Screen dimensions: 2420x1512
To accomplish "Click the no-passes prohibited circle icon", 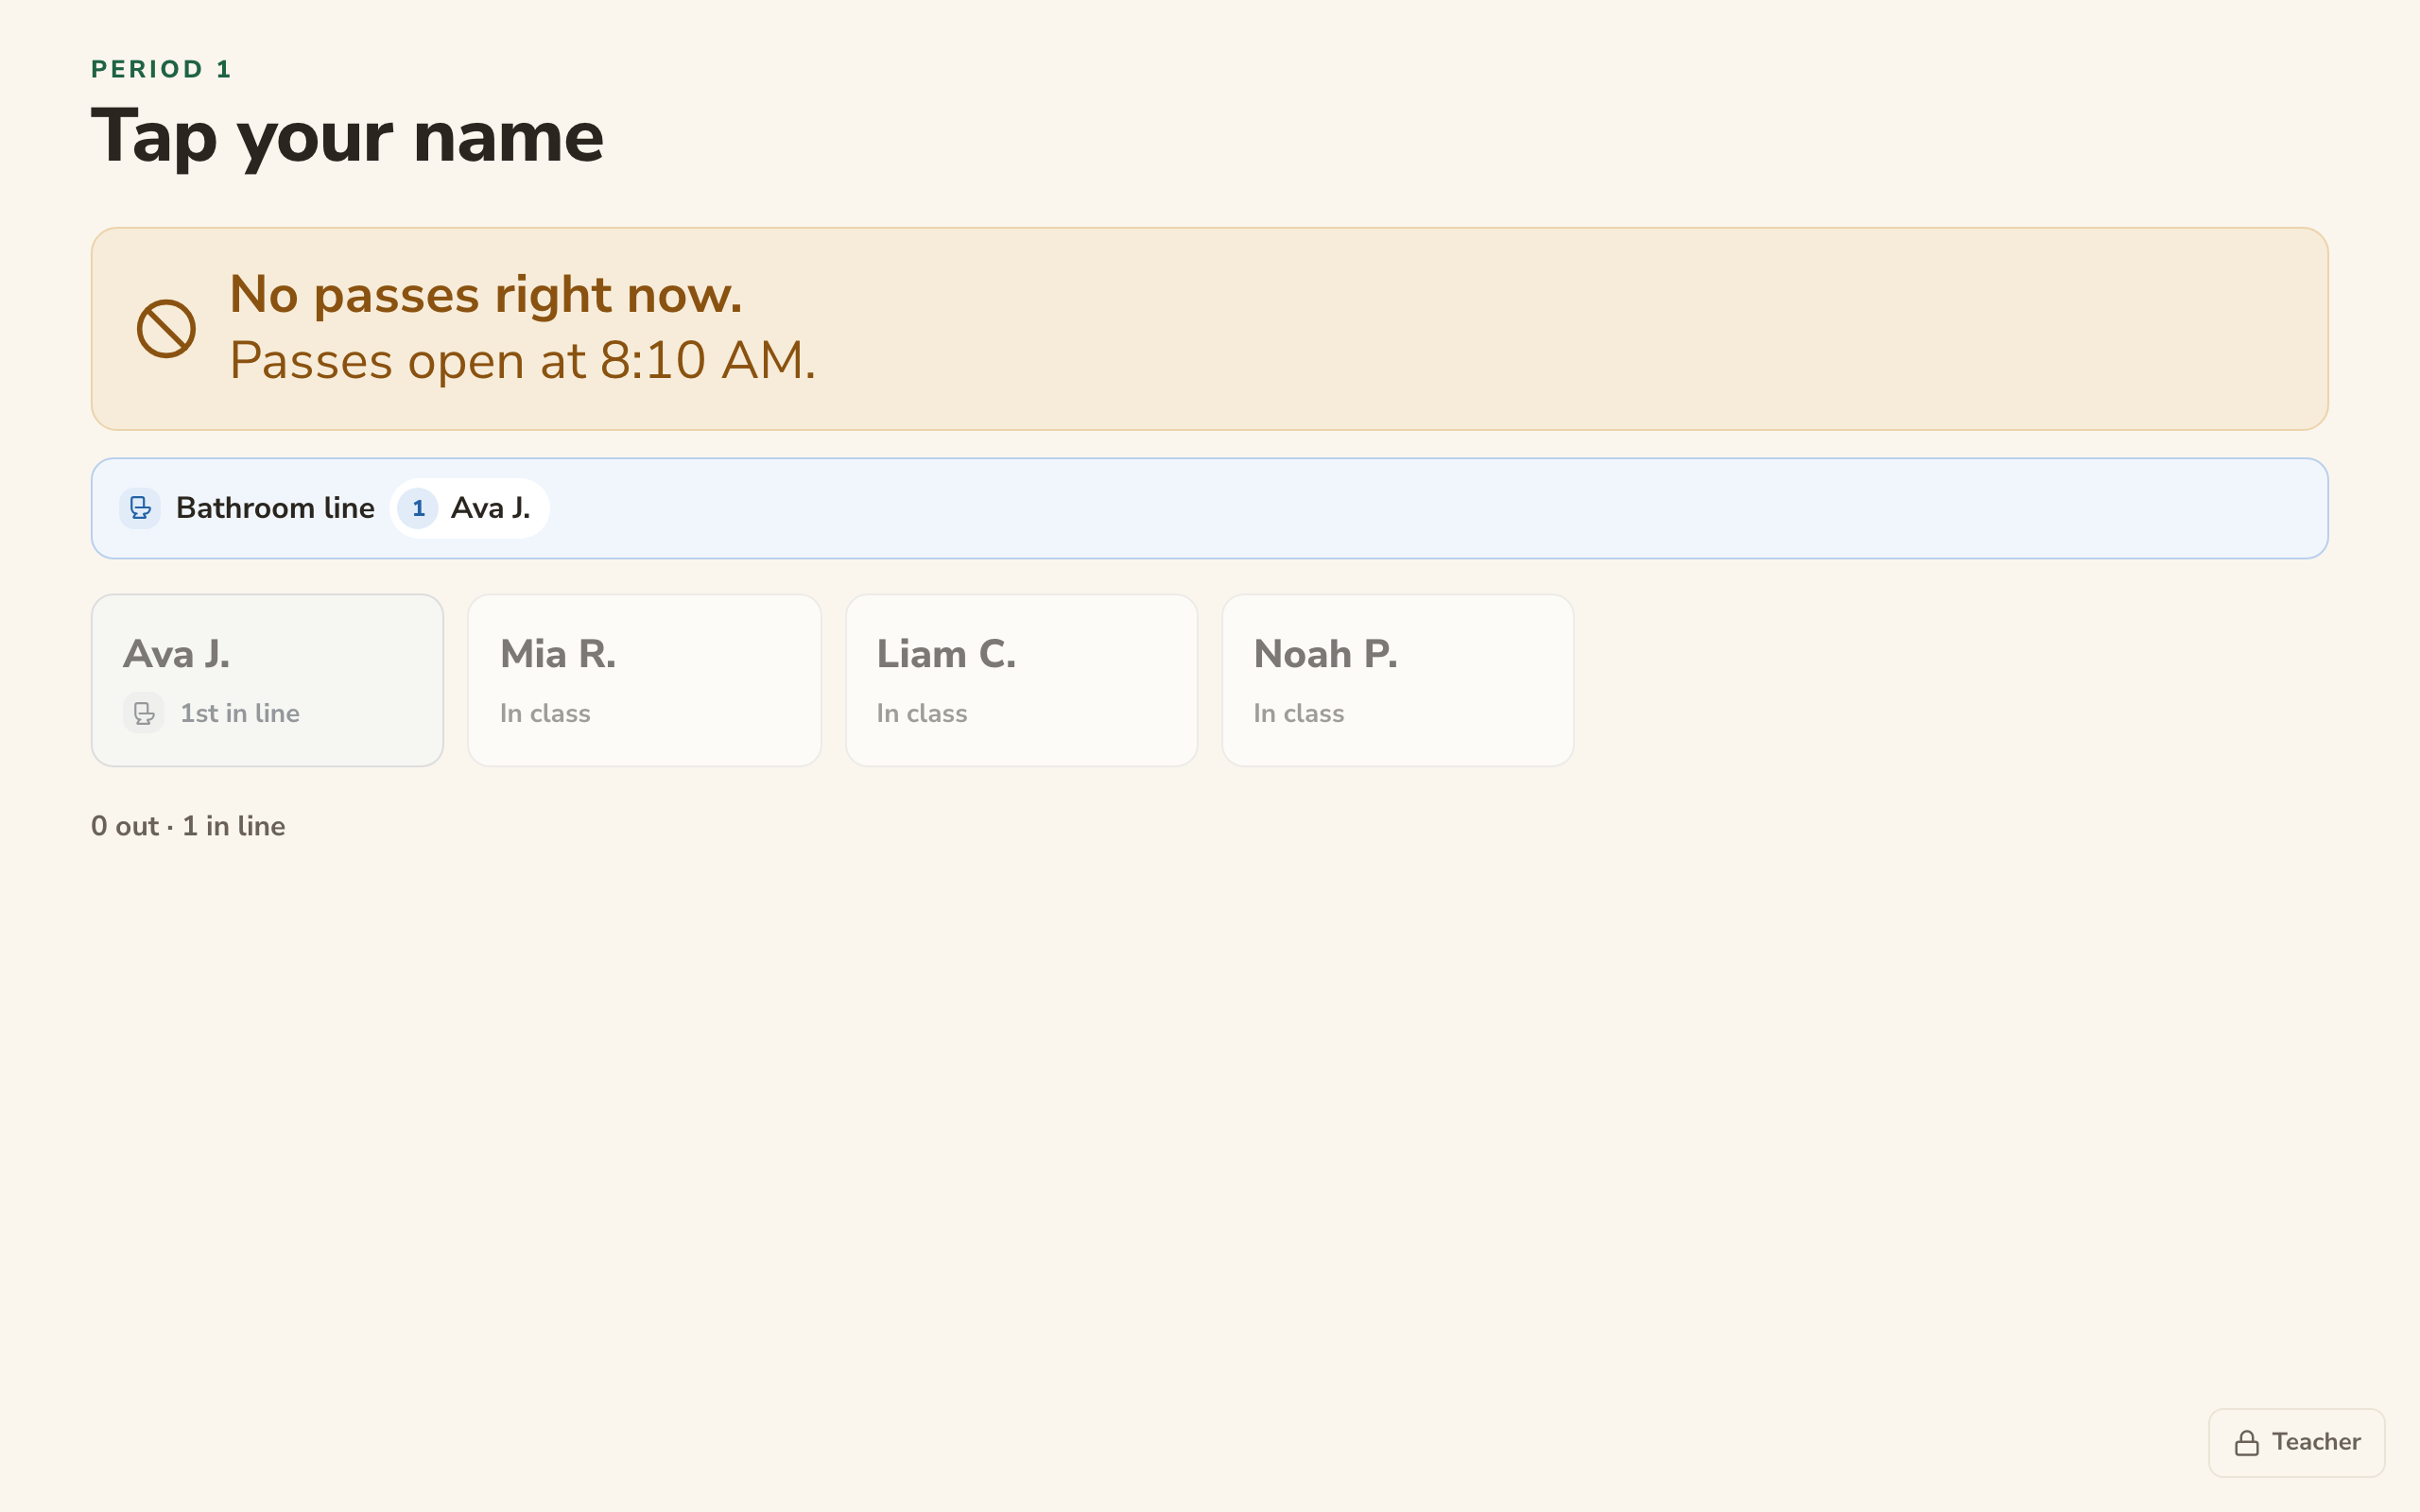I will point(166,328).
